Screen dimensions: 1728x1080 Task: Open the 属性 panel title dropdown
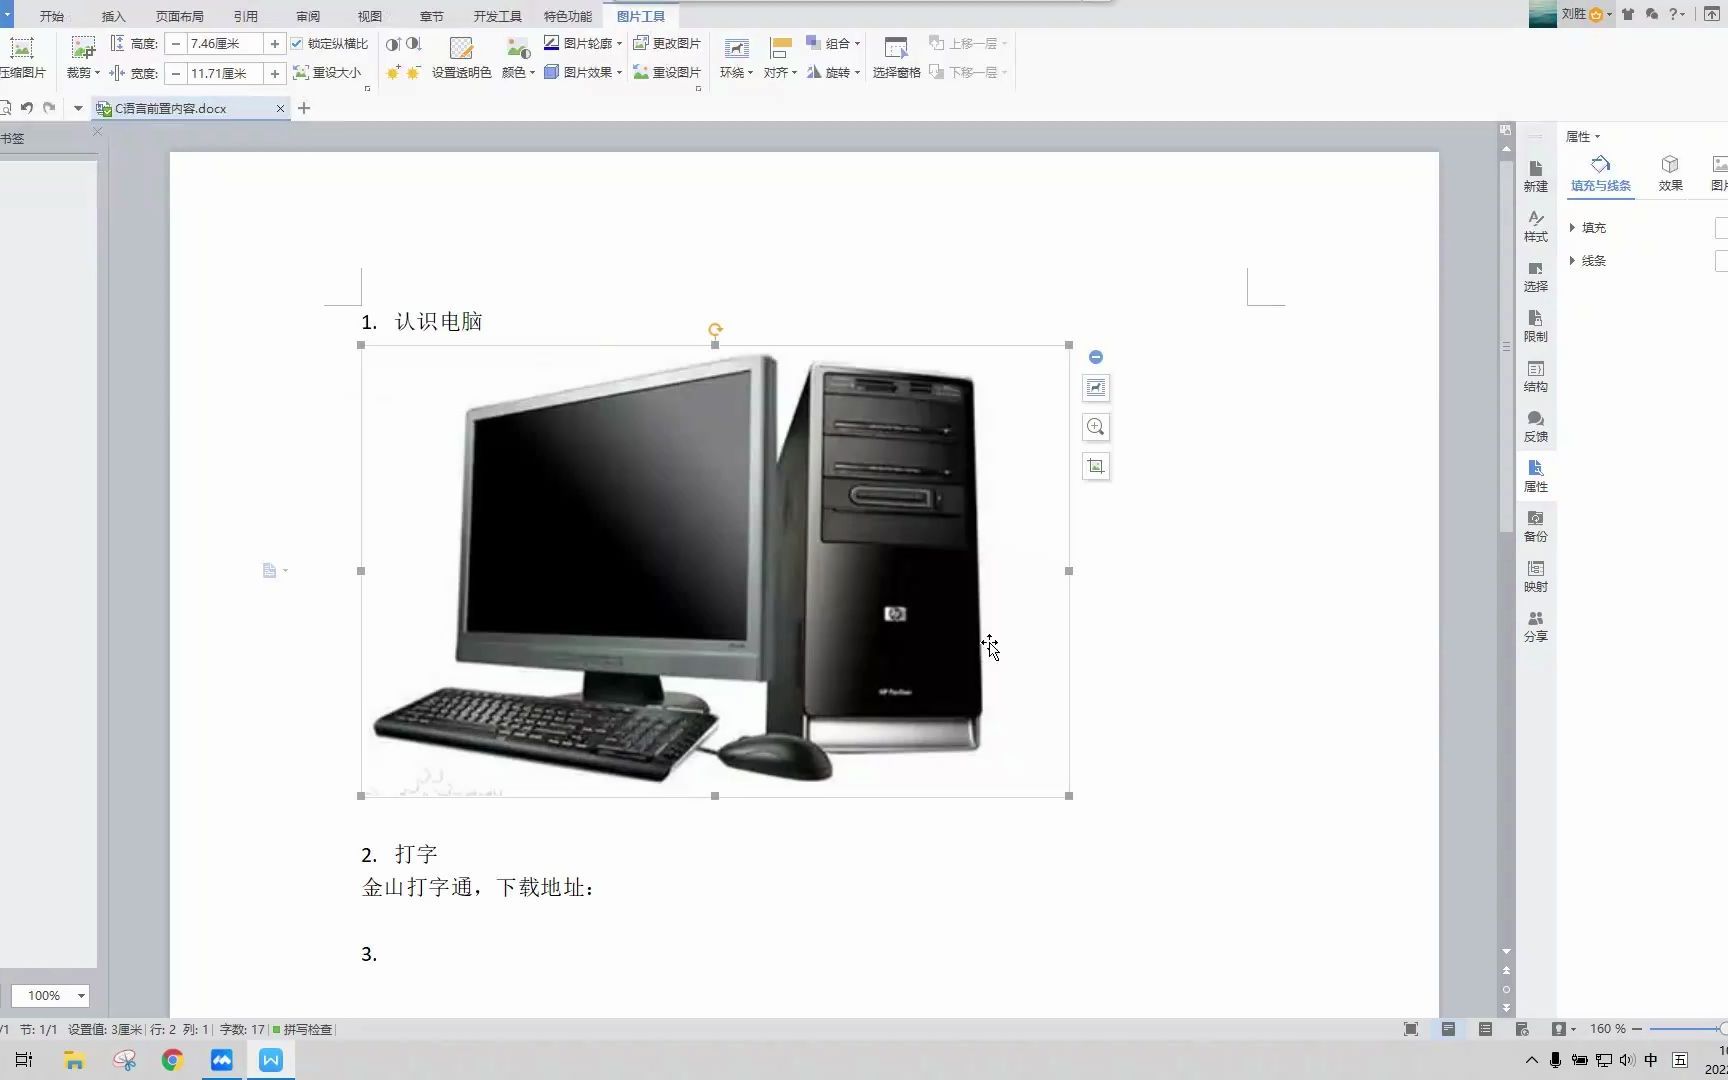pos(1583,136)
